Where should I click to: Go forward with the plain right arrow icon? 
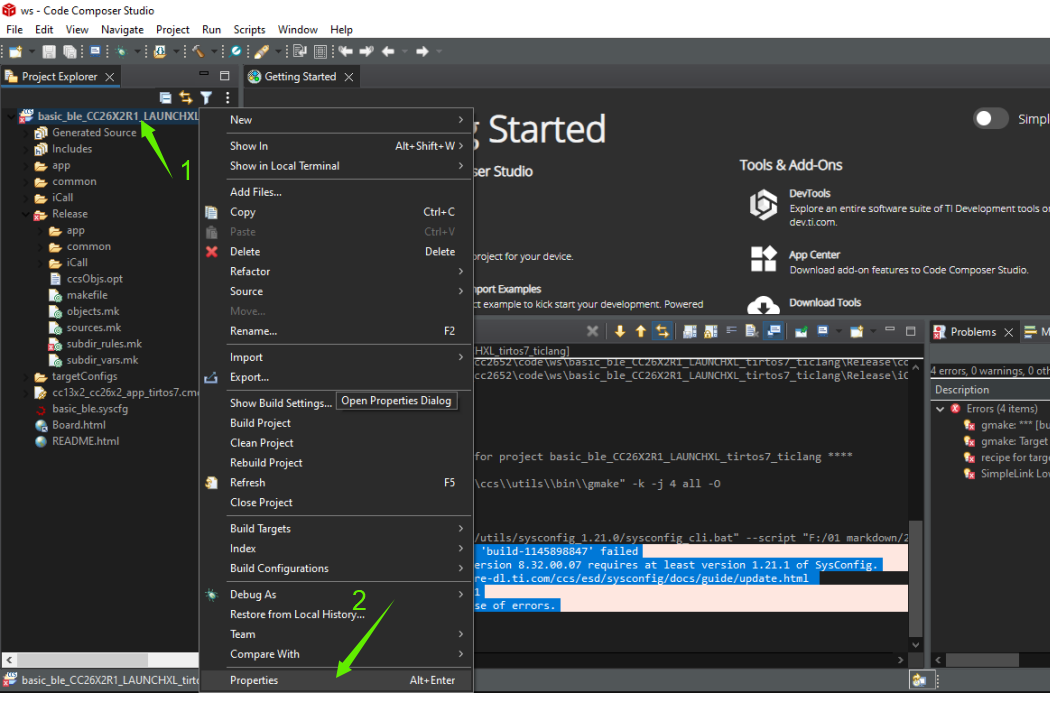[x=422, y=52]
